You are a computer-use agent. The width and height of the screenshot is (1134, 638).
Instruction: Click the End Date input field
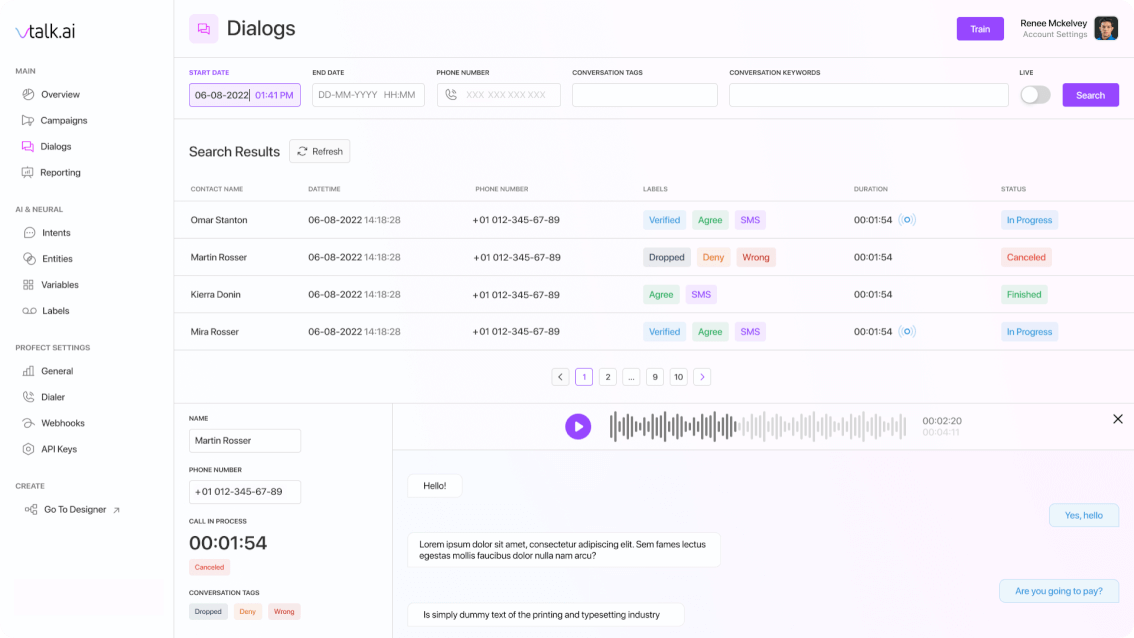[368, 95]
